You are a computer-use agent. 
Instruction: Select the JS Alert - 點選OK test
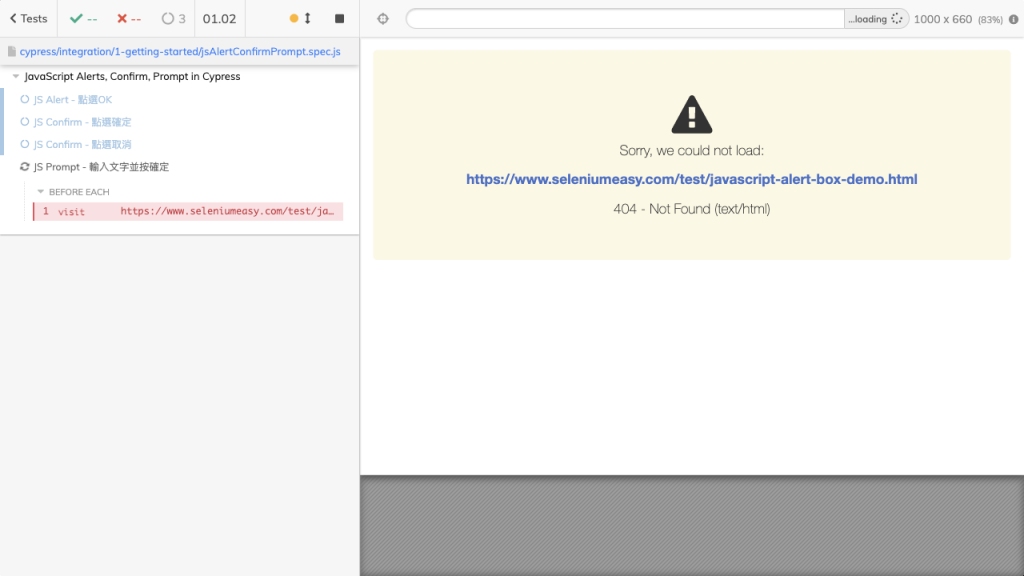click(72, 99)
